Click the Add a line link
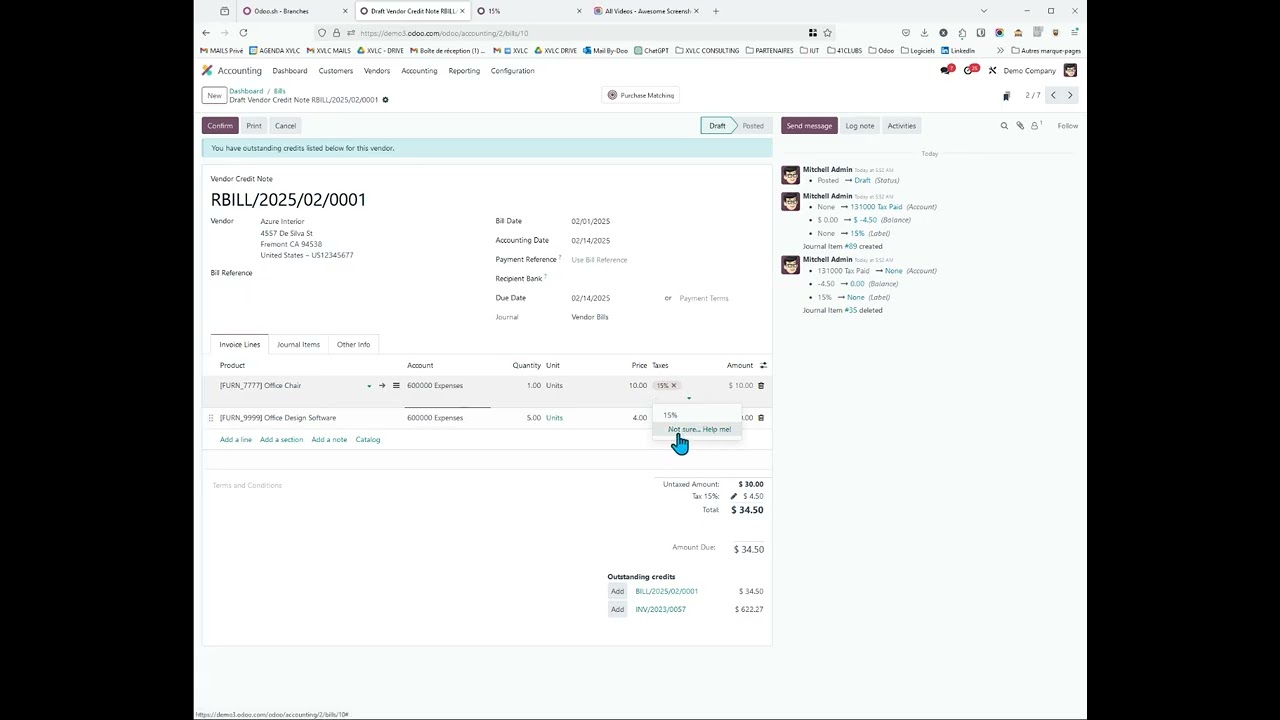 [236, 440]
